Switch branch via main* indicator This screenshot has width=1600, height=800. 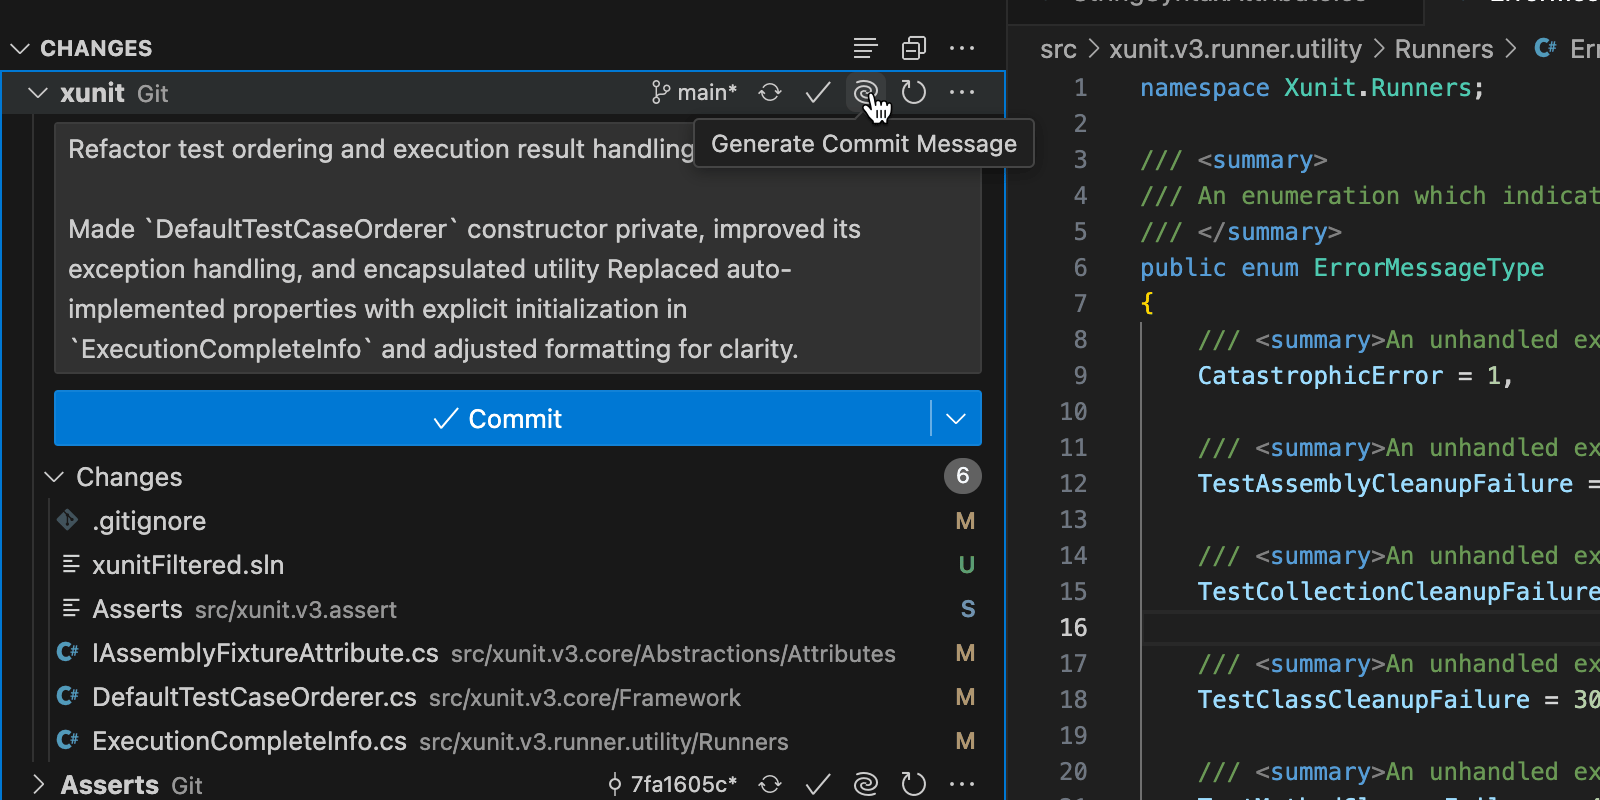(x=694, y=93)
